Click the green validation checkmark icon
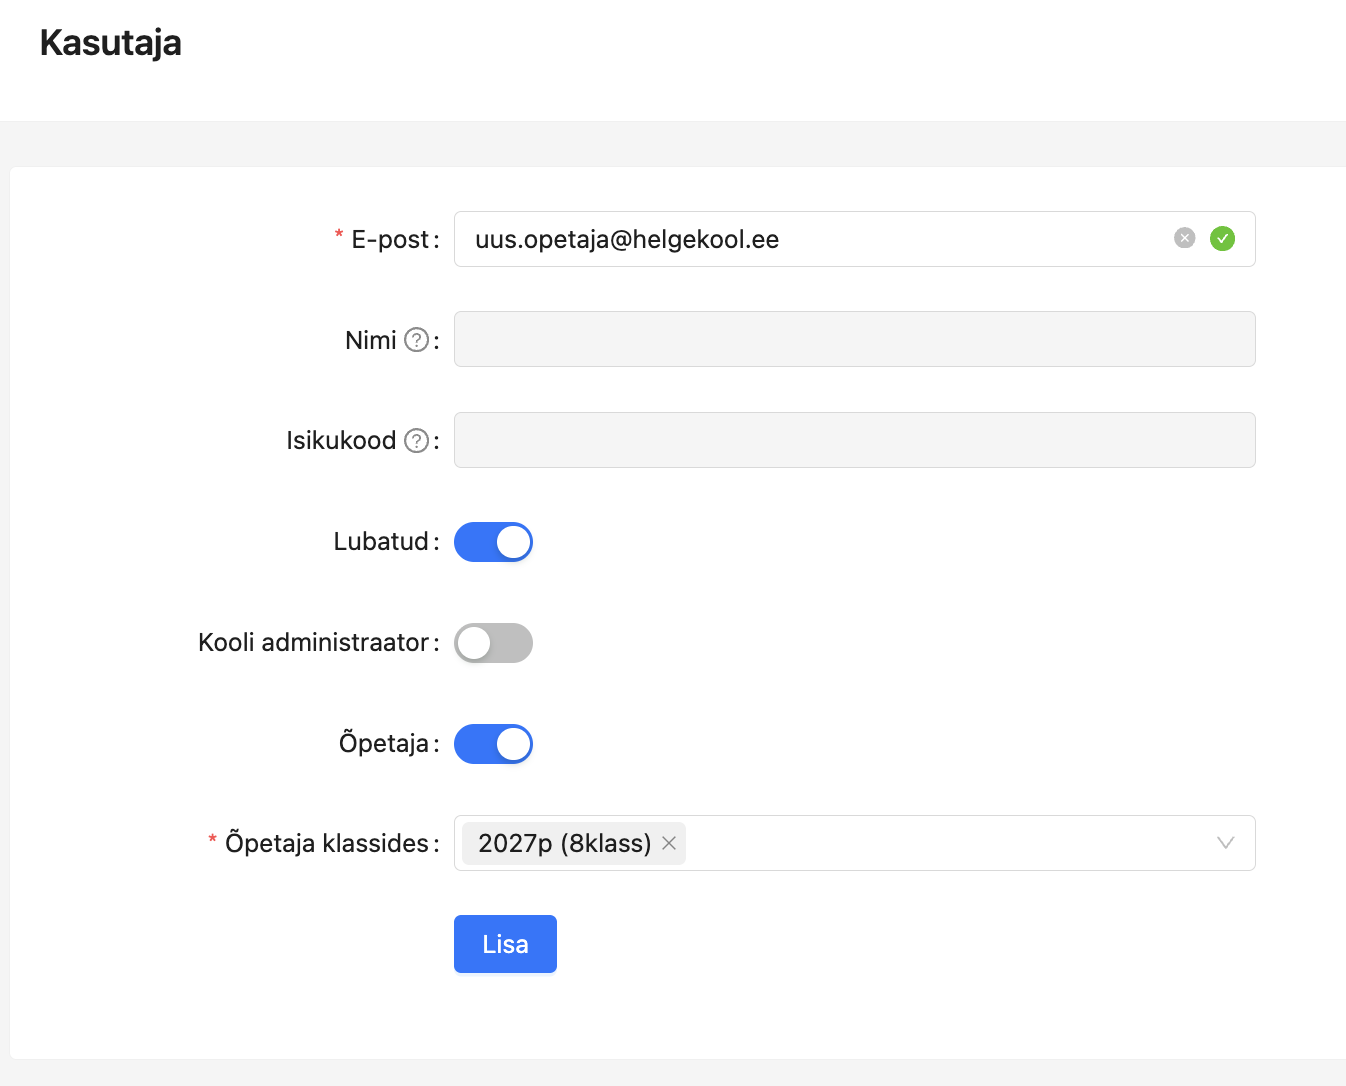 pyautogui.click(x=1222, y=238)
